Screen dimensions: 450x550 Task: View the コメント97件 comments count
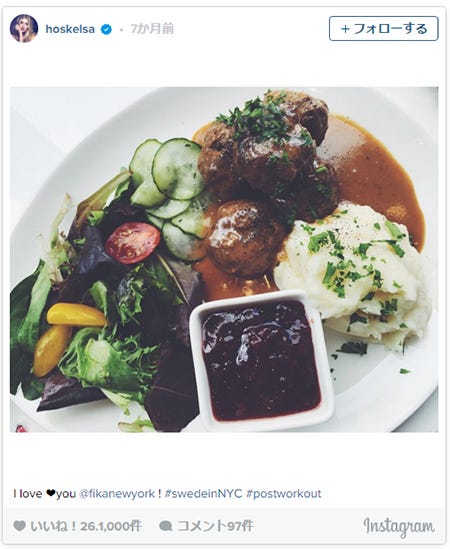pyautogui.click(x=215, y=526)
